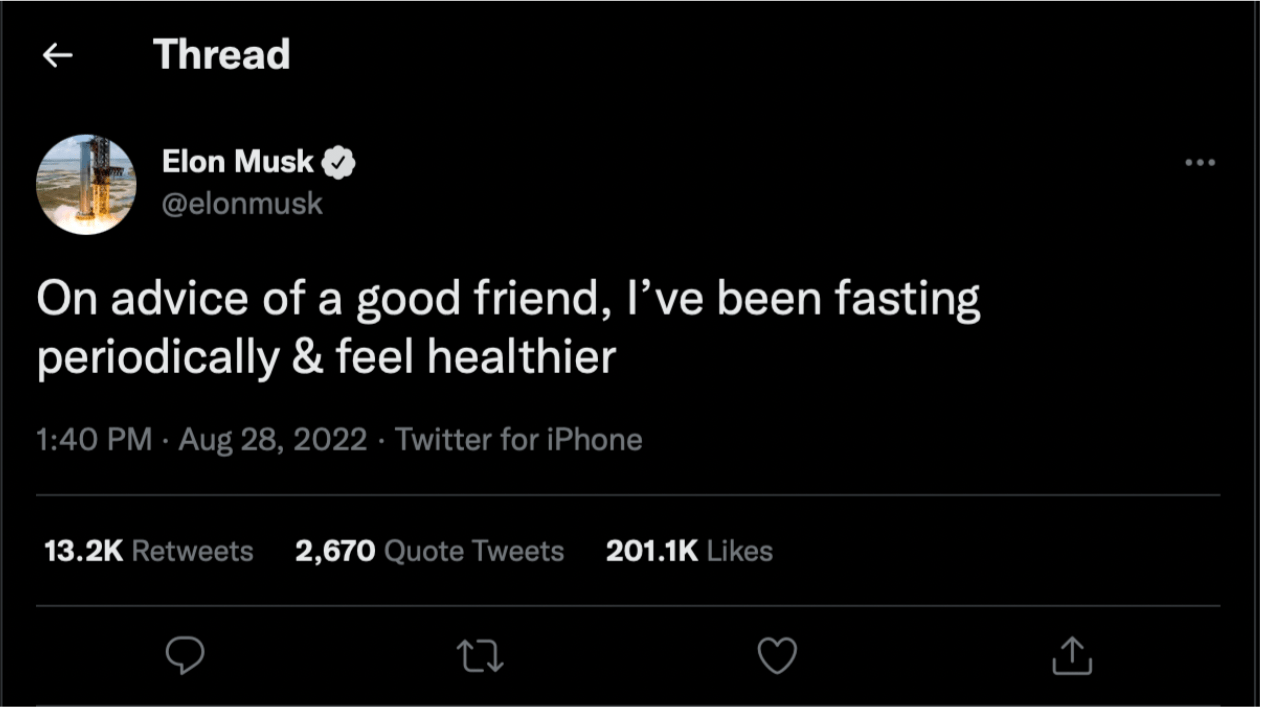Click the verified badge beside Elon Musk
The image size is (1264, 708).
pos(341,161)
